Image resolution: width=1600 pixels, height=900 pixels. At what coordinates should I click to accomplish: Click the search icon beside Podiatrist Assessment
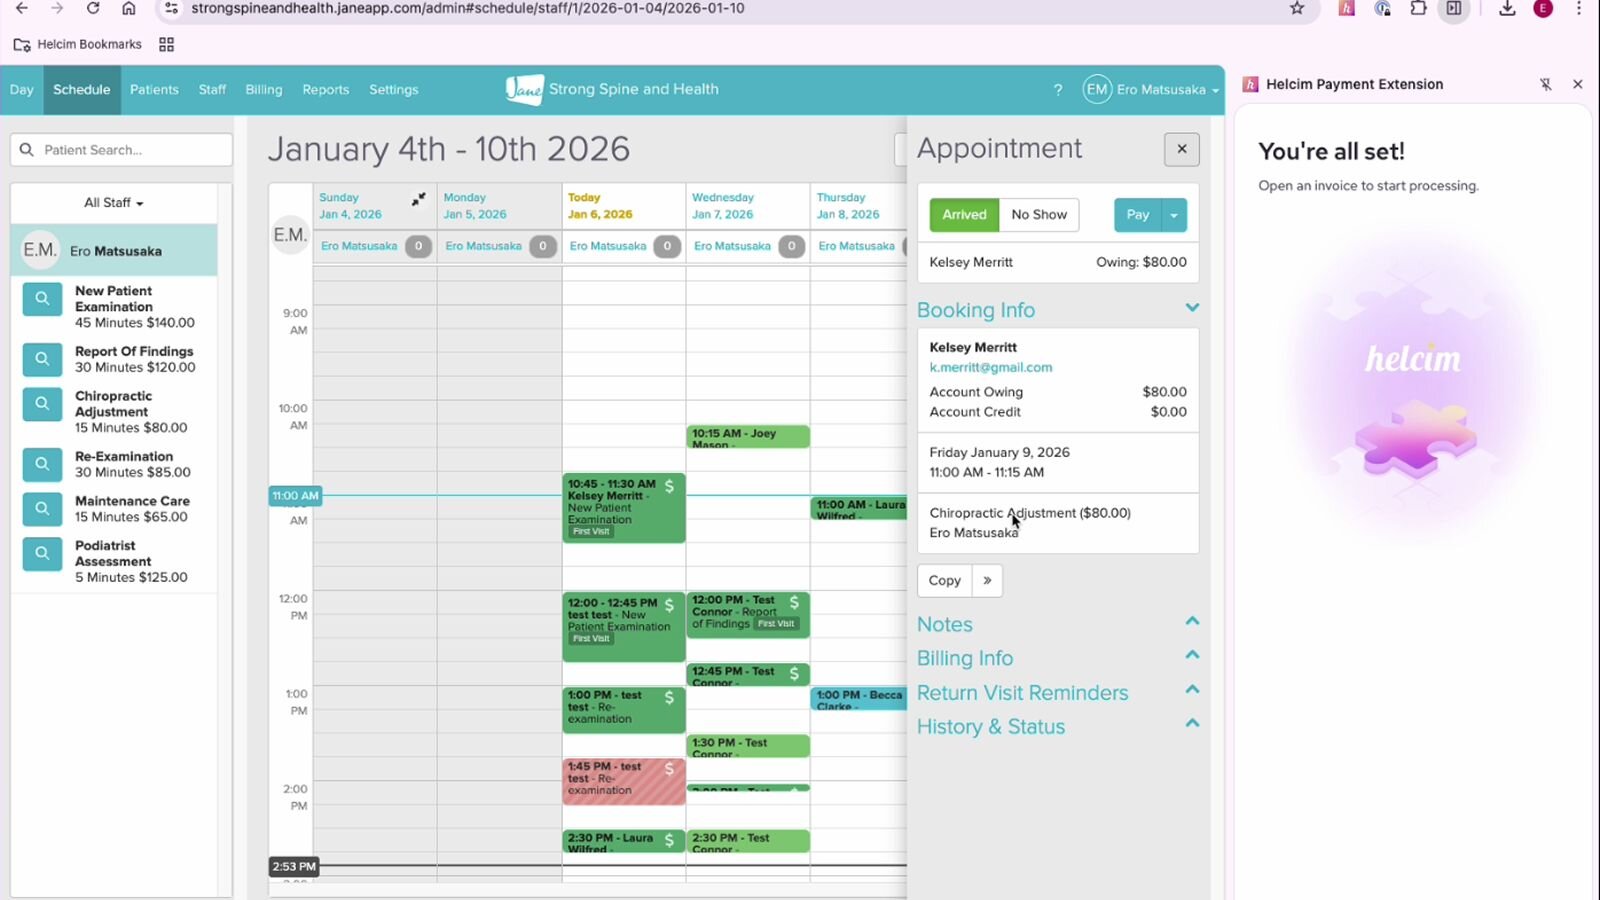tap(42, 553)
